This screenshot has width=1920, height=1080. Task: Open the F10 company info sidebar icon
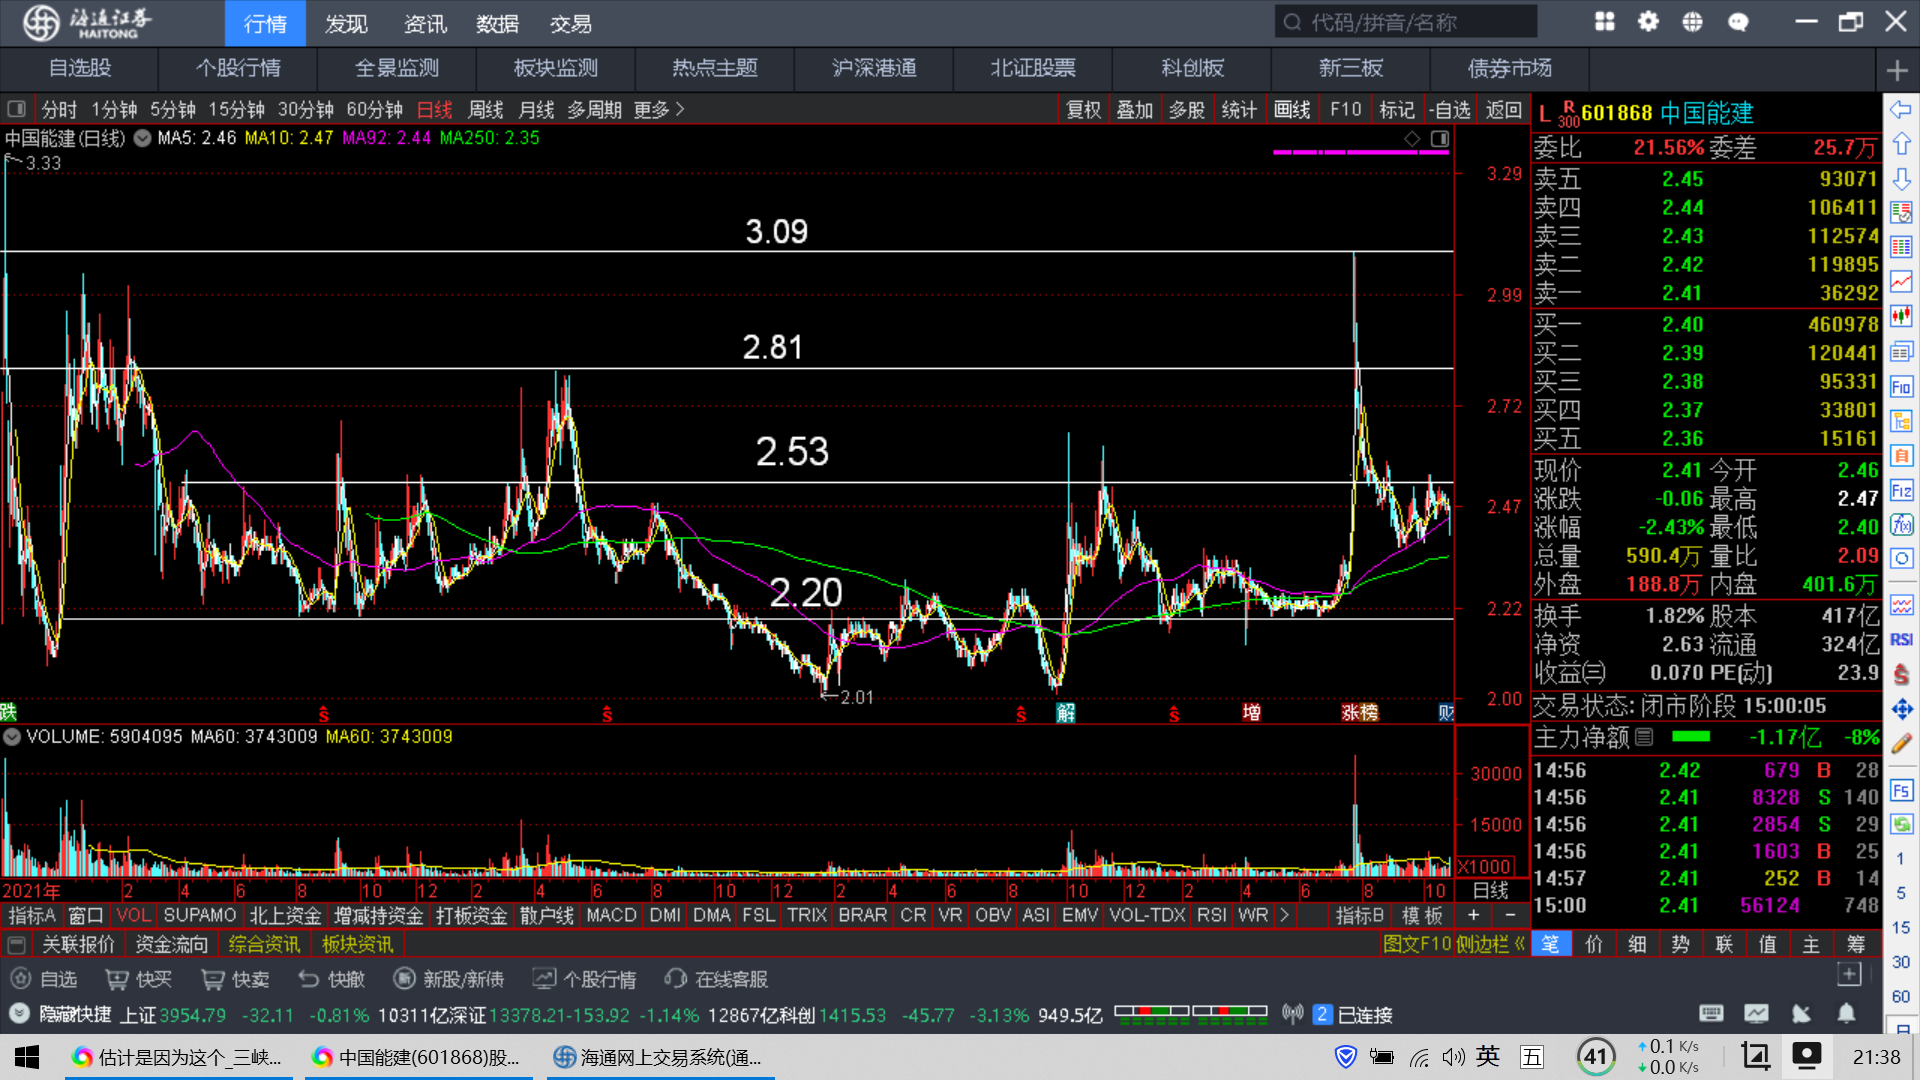1901,387
